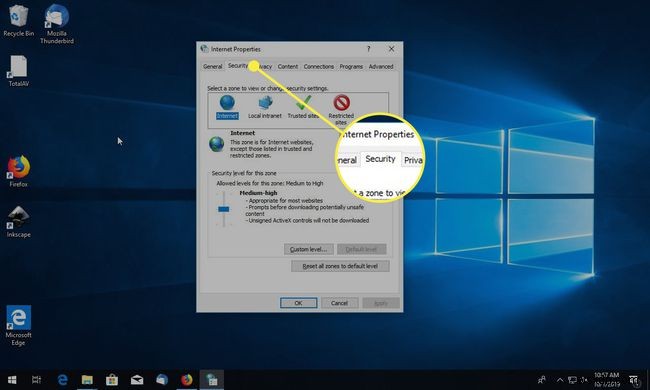Open the Windows Start menu
This screenshot has height=390, width=650.
click(x=12, y=380)
